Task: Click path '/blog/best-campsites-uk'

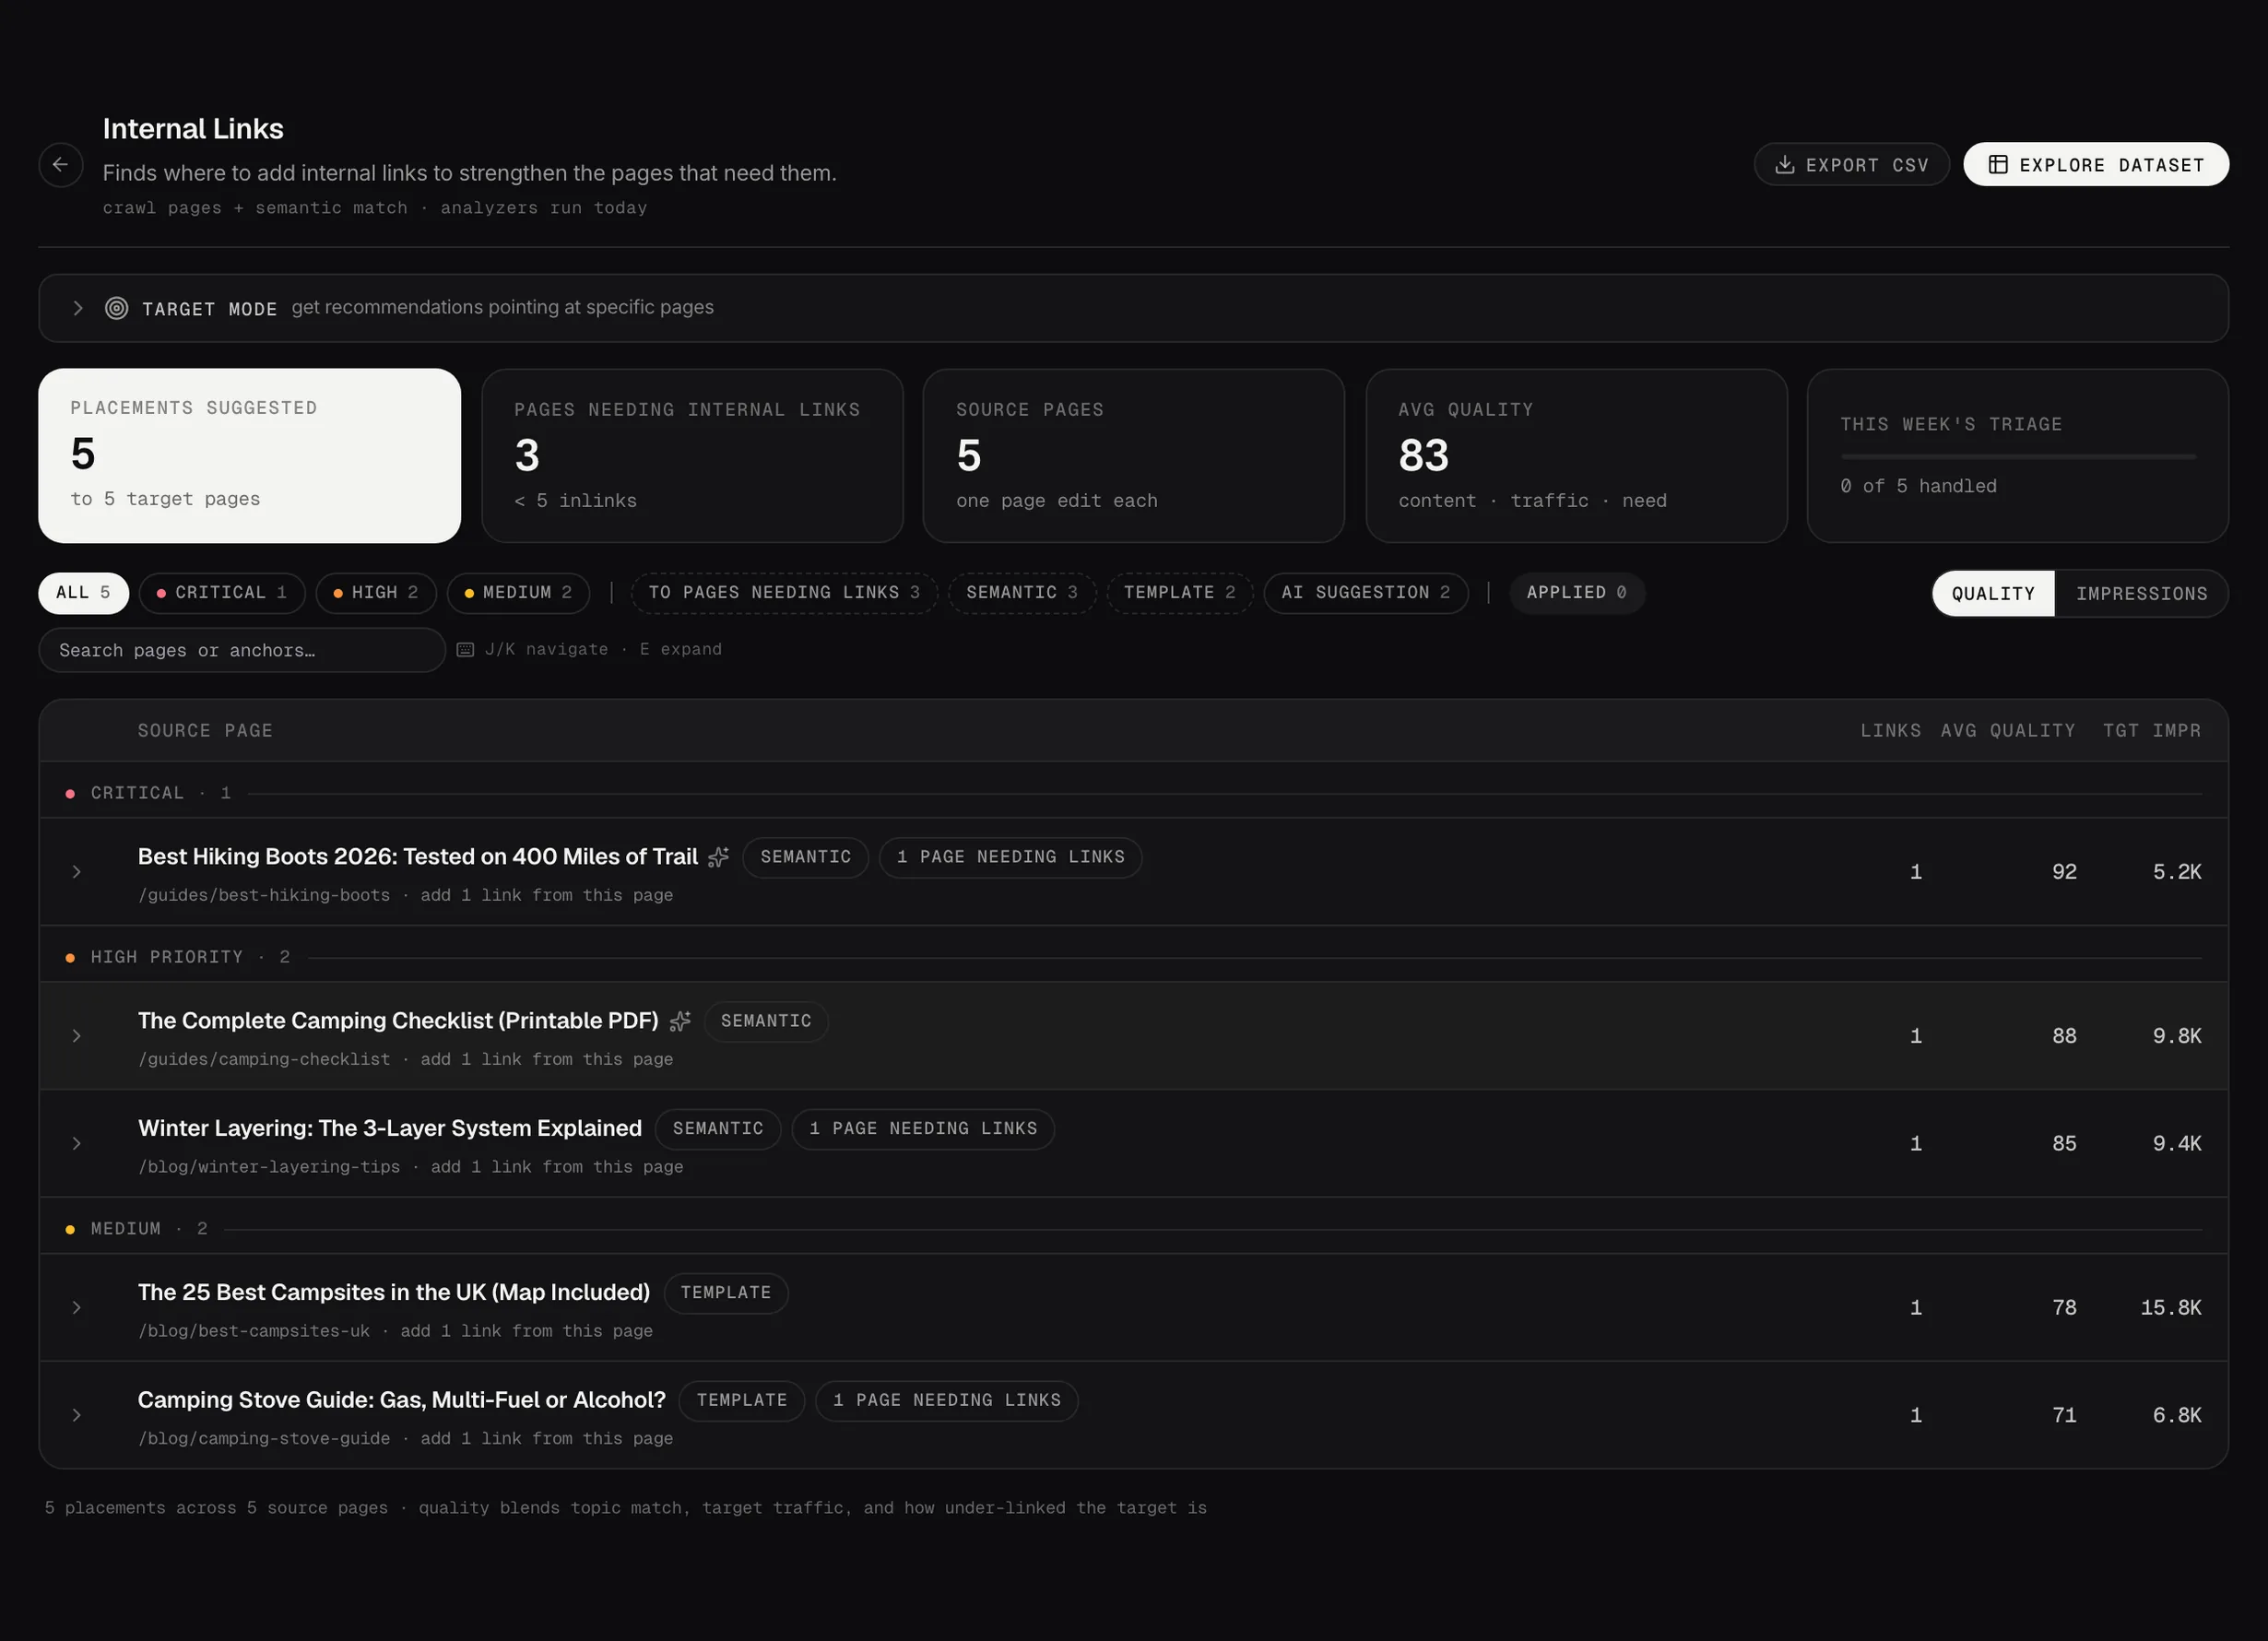Action: point(254,1331)
